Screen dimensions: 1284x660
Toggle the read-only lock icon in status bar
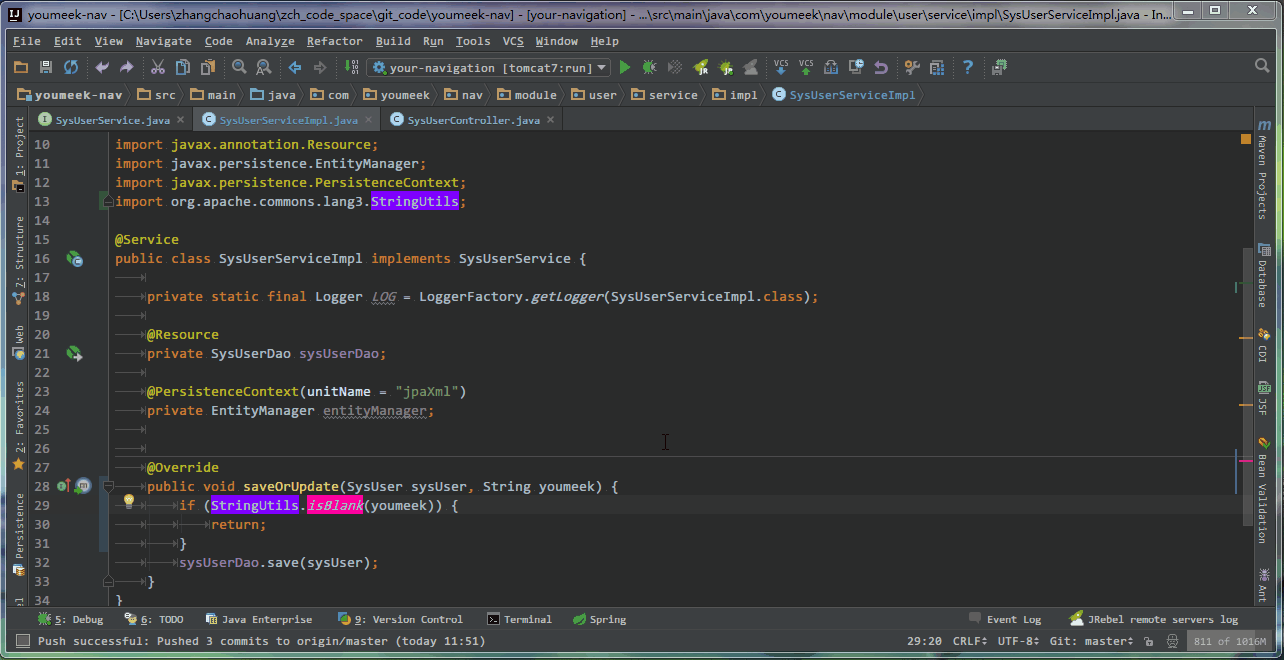coord(1148,641)
